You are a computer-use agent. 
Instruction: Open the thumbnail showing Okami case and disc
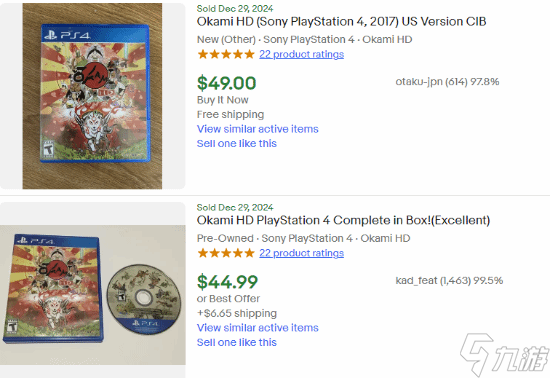(93, 295)
